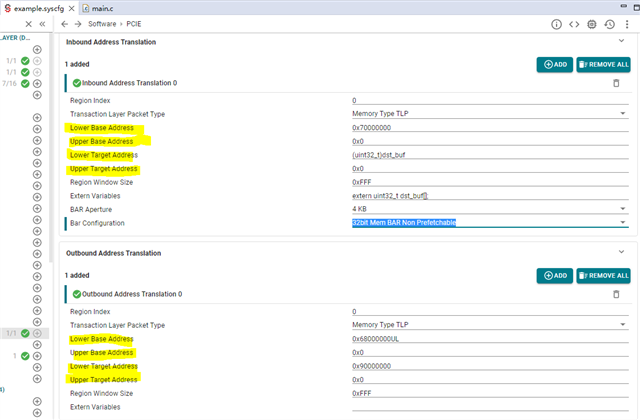The width and height of the screenshot is (640, 420).
Task: Open the info icon in top toolbar
Action: coord(558,23)
